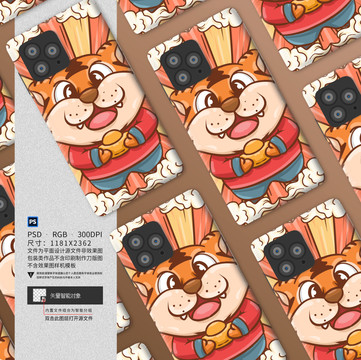Click the "RGB" color mode label
The image size is (361, 360).
[60, 235]
